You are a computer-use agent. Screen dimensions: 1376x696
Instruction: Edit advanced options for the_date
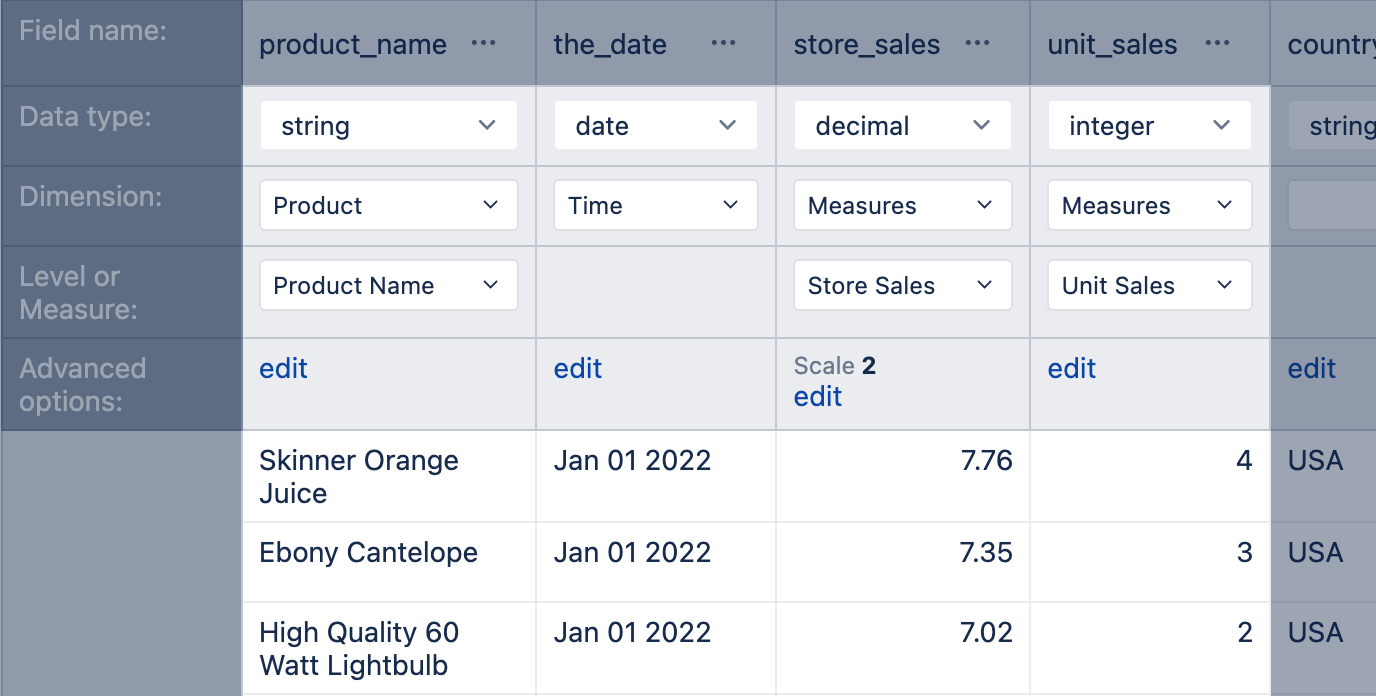tap(577, 368)
